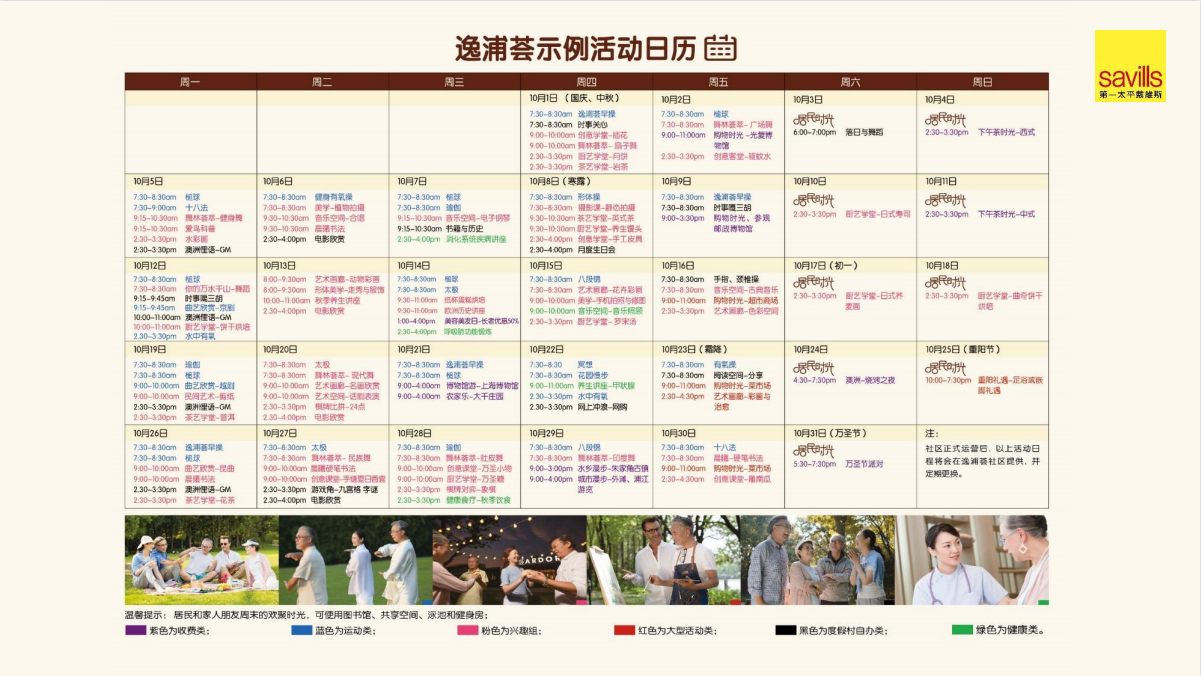Screen dimensions: 1201x676
Task: Click the date label 10月25日（重阳节）
Action: 963,350
